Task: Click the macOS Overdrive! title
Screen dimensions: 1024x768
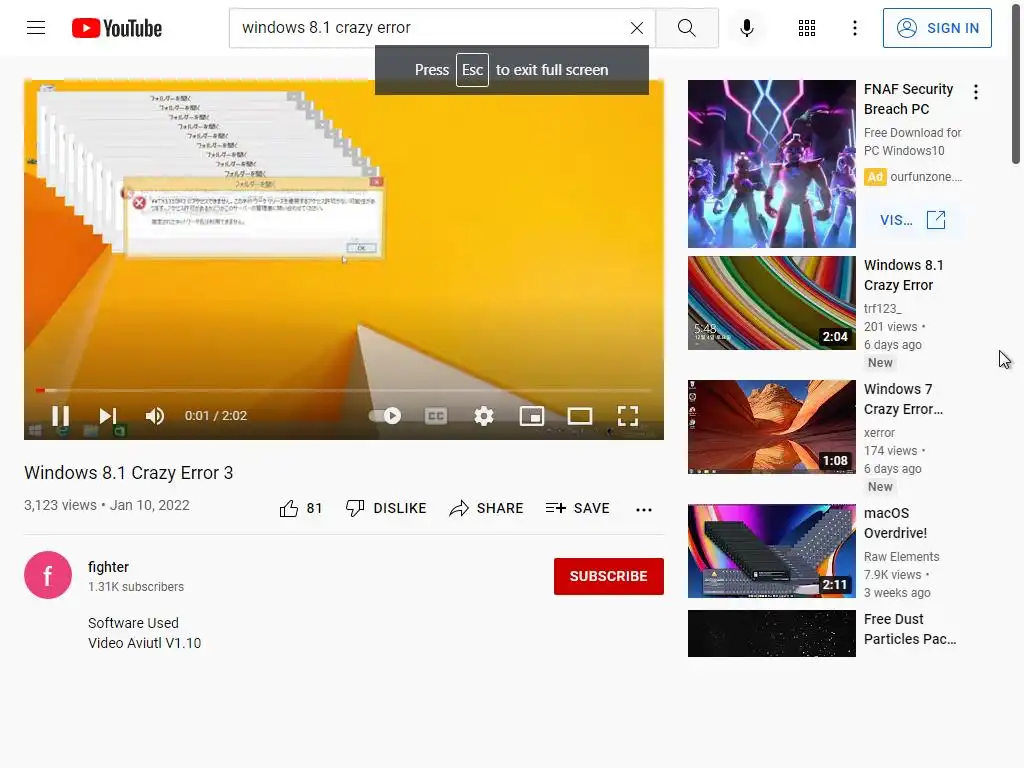Action: [x=895, y=523]
